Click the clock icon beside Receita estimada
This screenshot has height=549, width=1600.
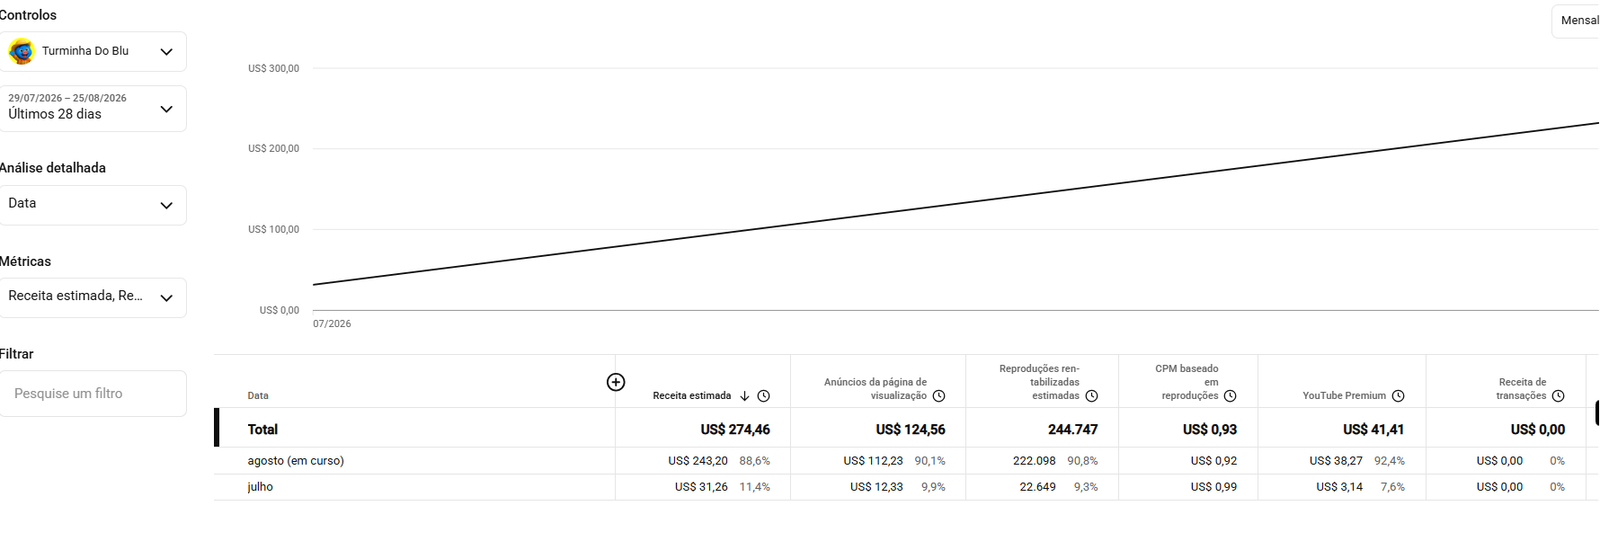pyautogui.click(x=764, y=396)
